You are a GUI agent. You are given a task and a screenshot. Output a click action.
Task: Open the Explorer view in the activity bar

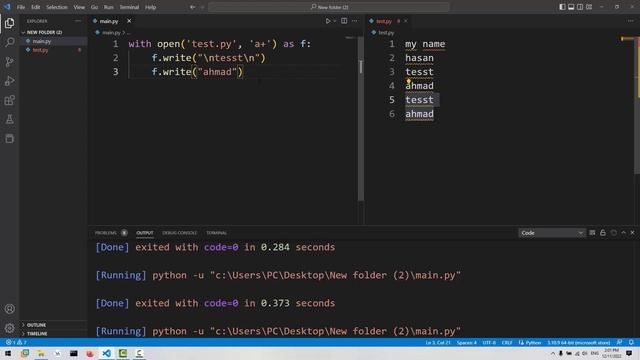point(9,23)
